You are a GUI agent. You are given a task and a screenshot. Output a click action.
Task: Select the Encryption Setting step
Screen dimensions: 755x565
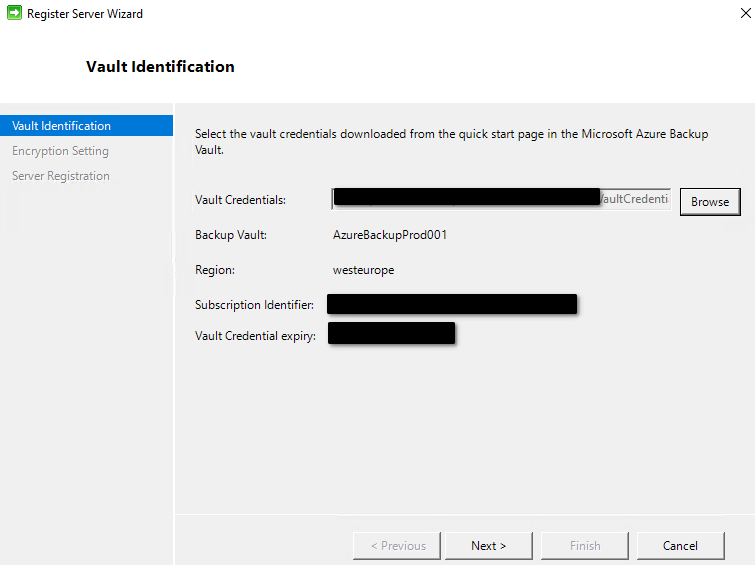tap(60, 151)
